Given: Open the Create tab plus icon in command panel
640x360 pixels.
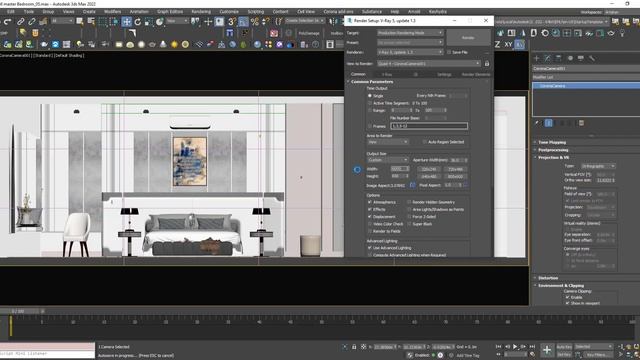Looking at the screenshot, I should [537, 58].
